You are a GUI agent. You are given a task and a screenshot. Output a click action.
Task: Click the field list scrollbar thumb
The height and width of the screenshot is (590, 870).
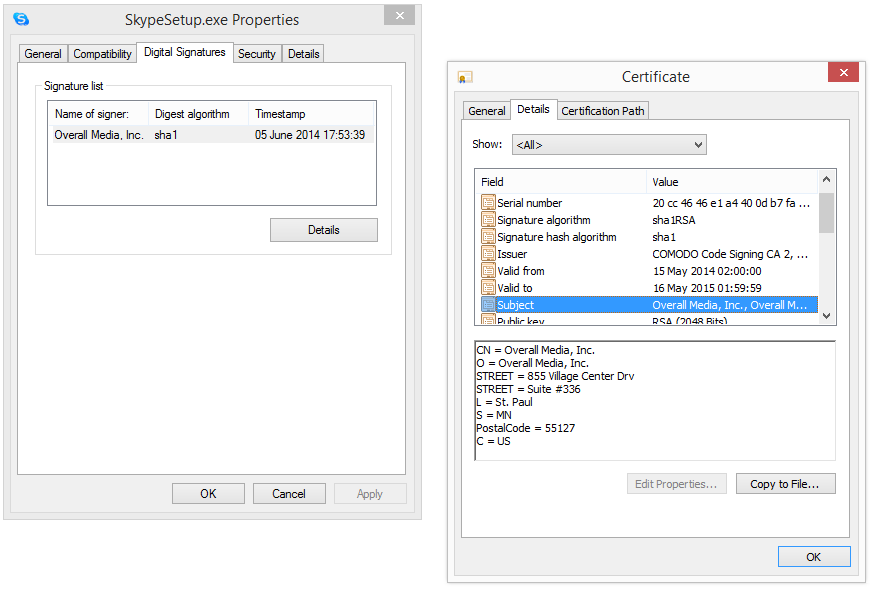click(x=826, y=213)
